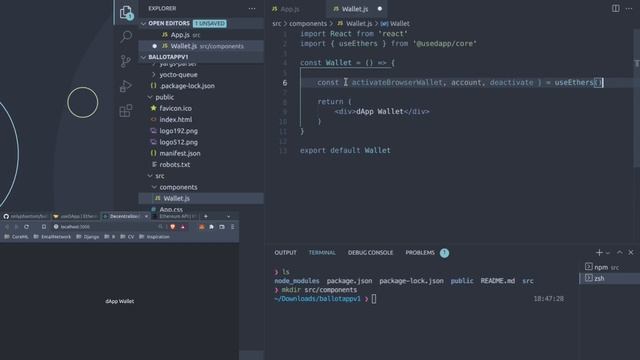Open the terminal launch profile dropdown arrow
Viewport: 640px width, 360px height.
(608, 253)
